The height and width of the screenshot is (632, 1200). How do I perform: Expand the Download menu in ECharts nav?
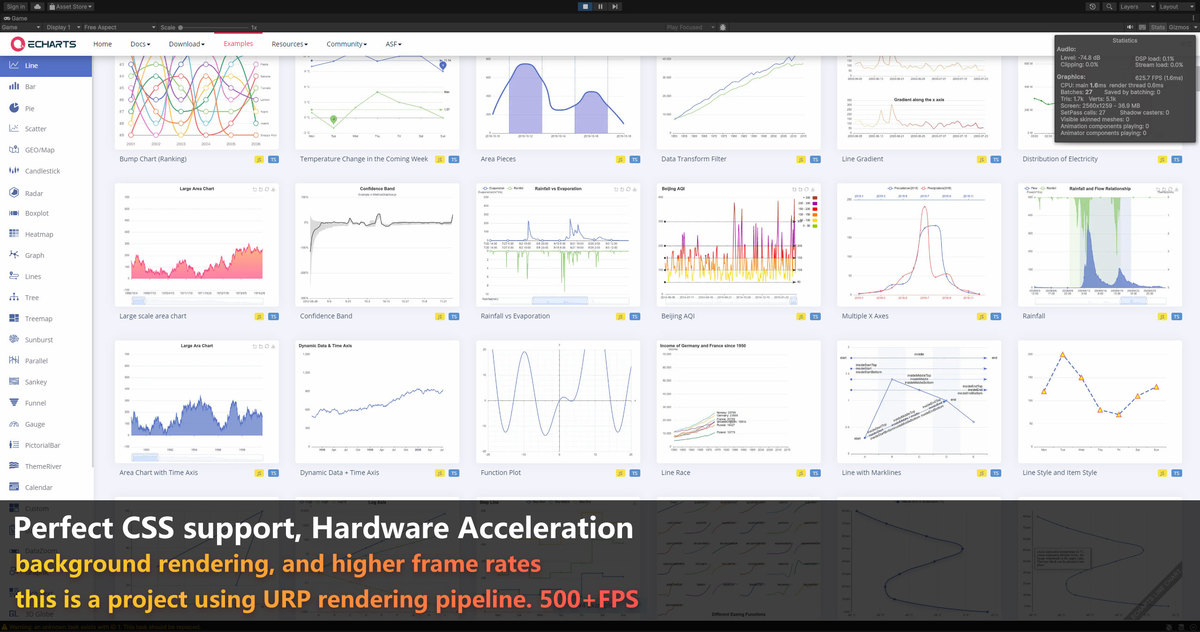pos(186,44)
